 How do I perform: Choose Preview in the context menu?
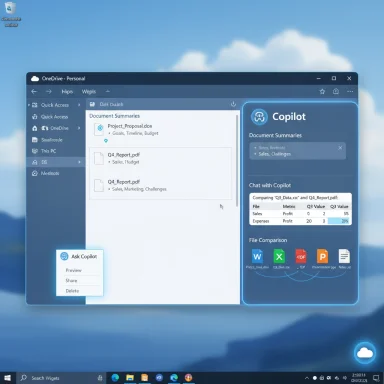(x=73, y=270)
